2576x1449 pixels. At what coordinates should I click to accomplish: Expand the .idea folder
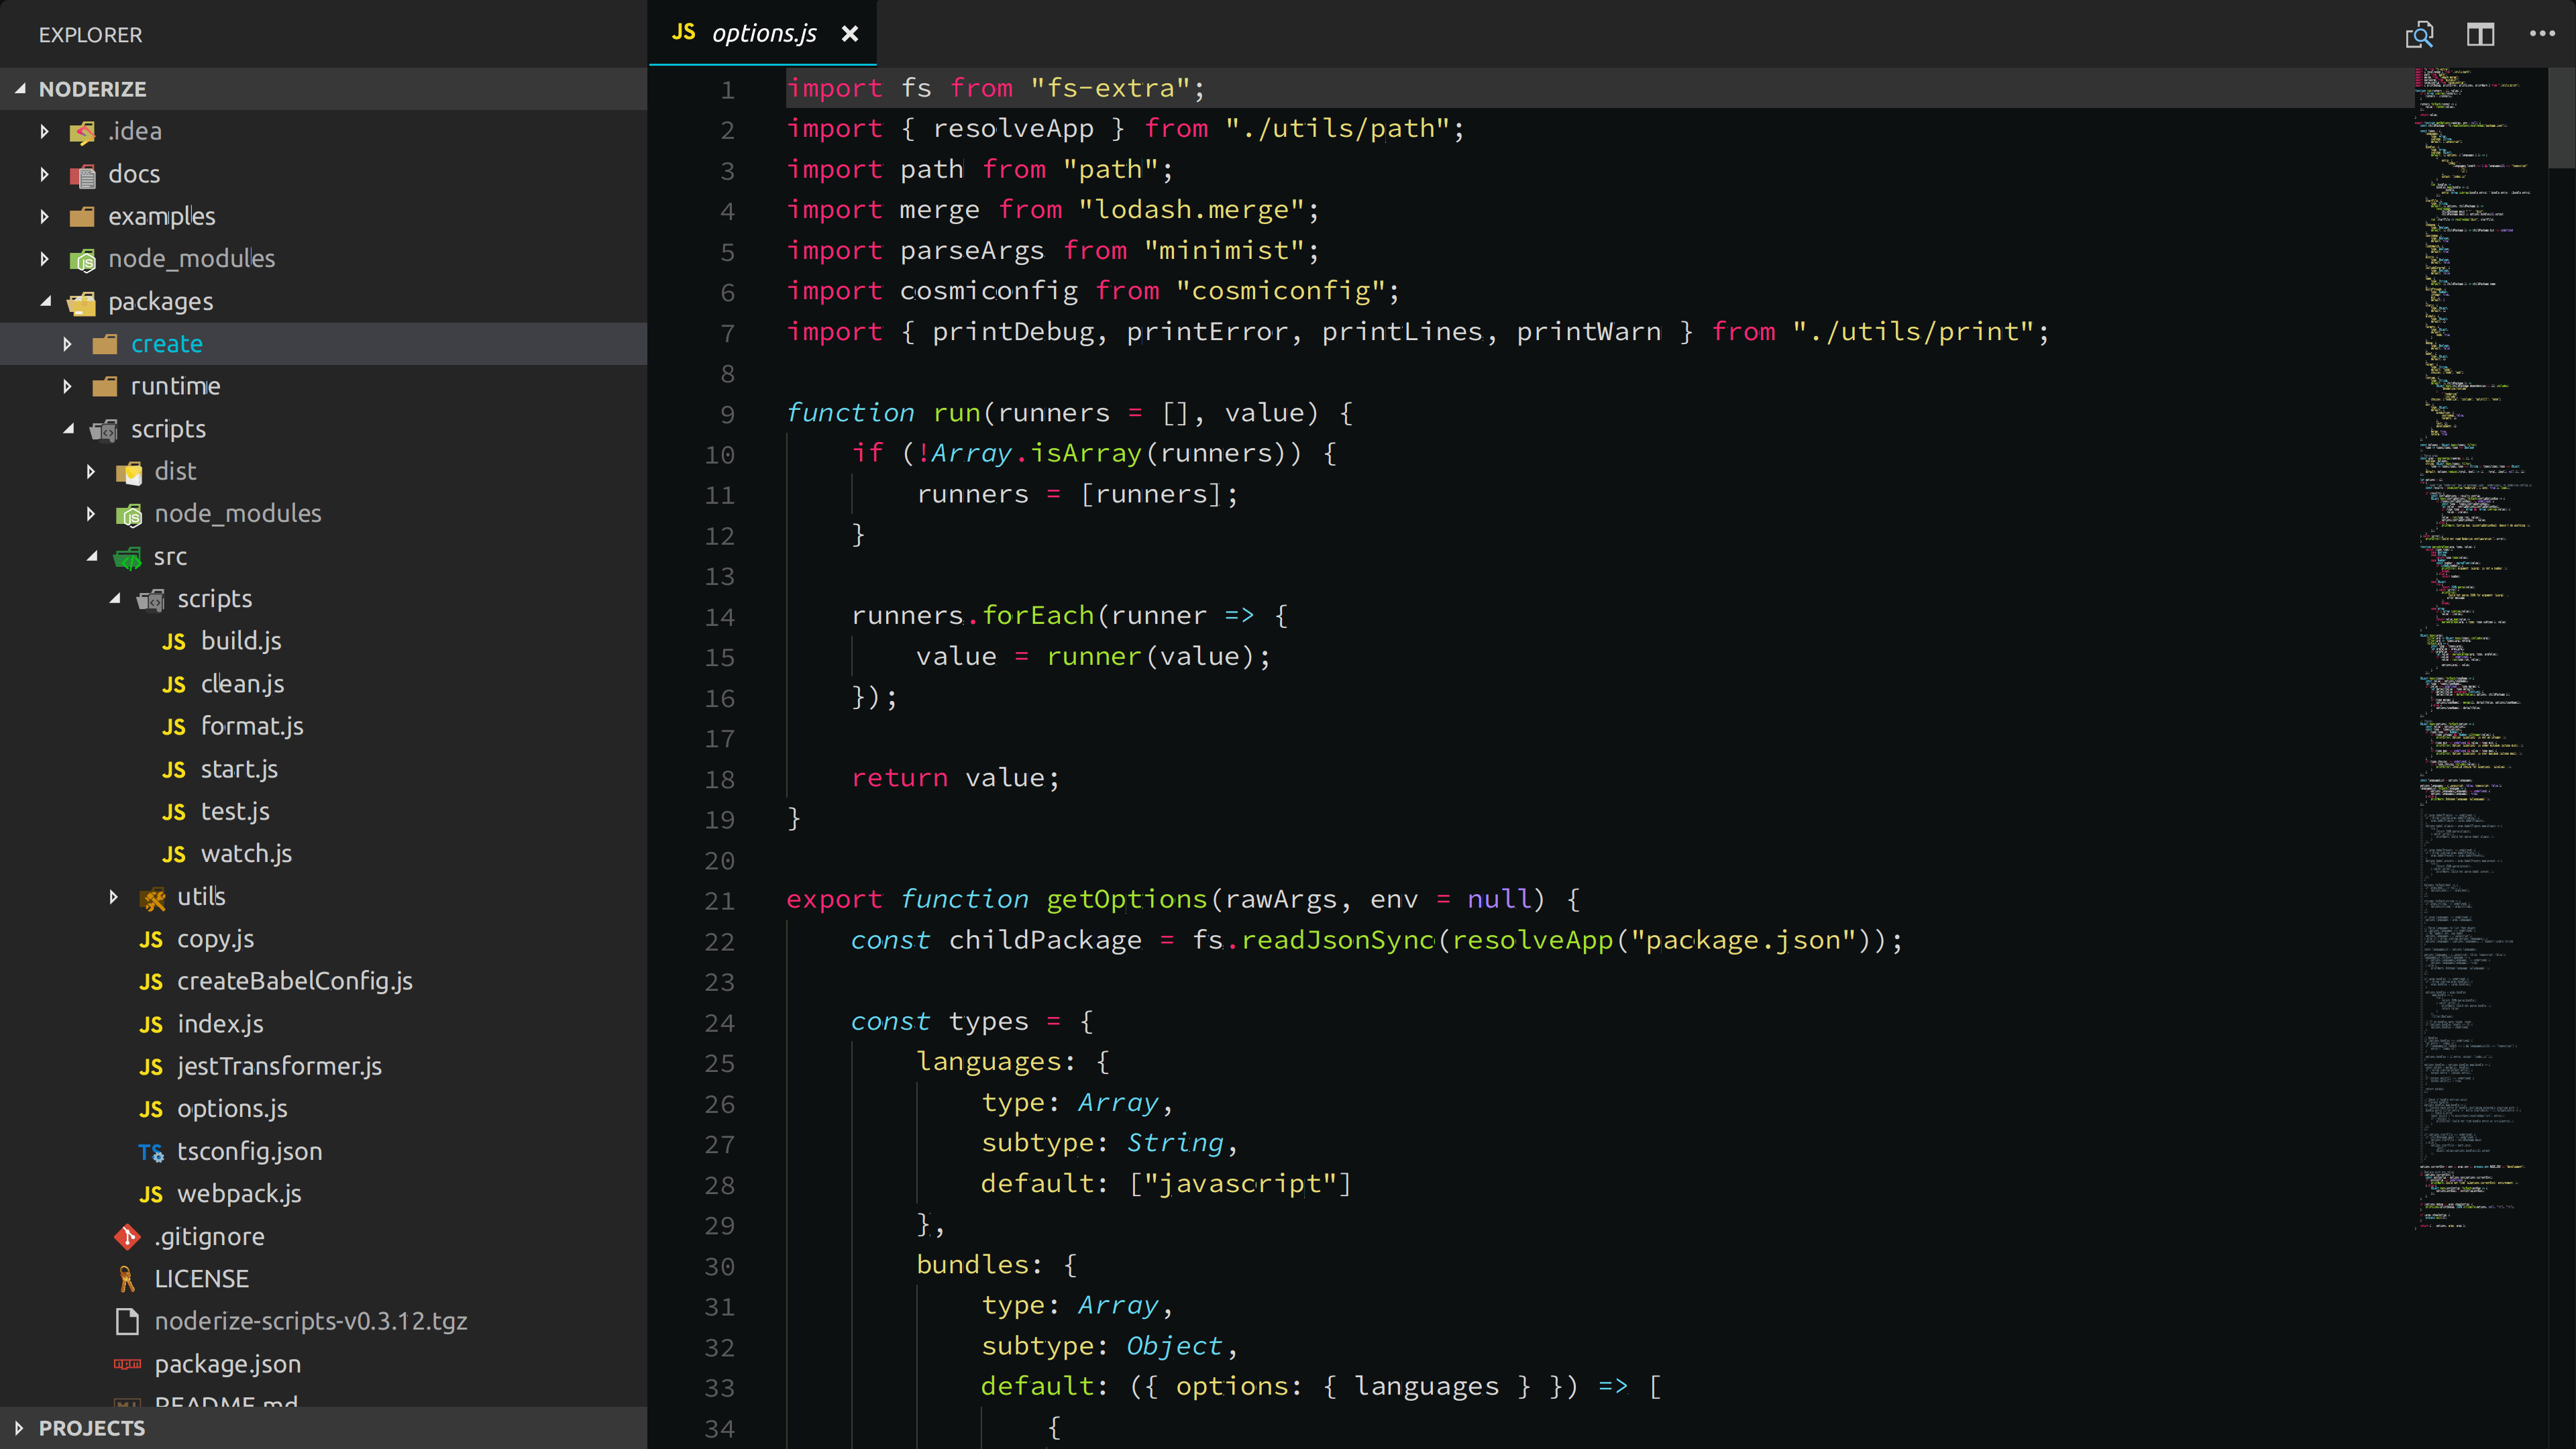[x=44, y=131]
